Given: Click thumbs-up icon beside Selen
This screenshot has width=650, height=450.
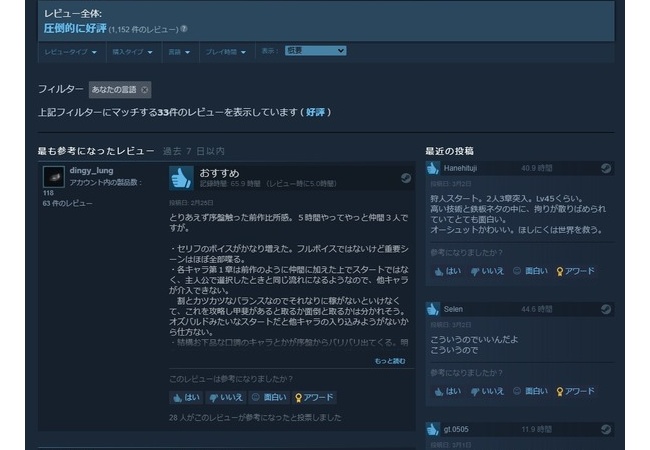Looking at the screenshot, I should point(432,309).
